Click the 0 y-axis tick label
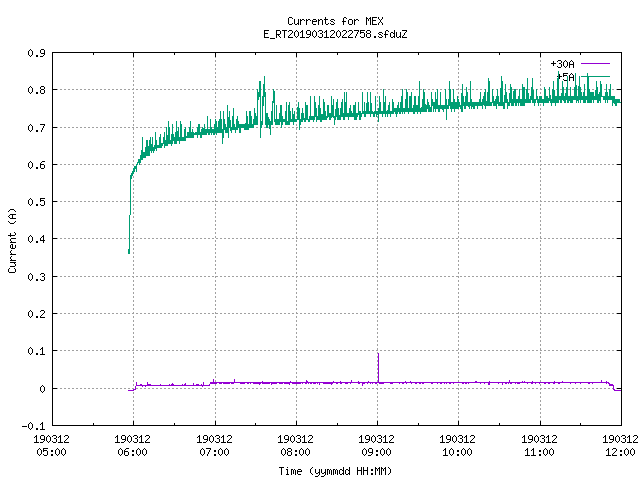The height and width of the screenshot is (480, 640). pyautogui.click(x=42, y=389)
